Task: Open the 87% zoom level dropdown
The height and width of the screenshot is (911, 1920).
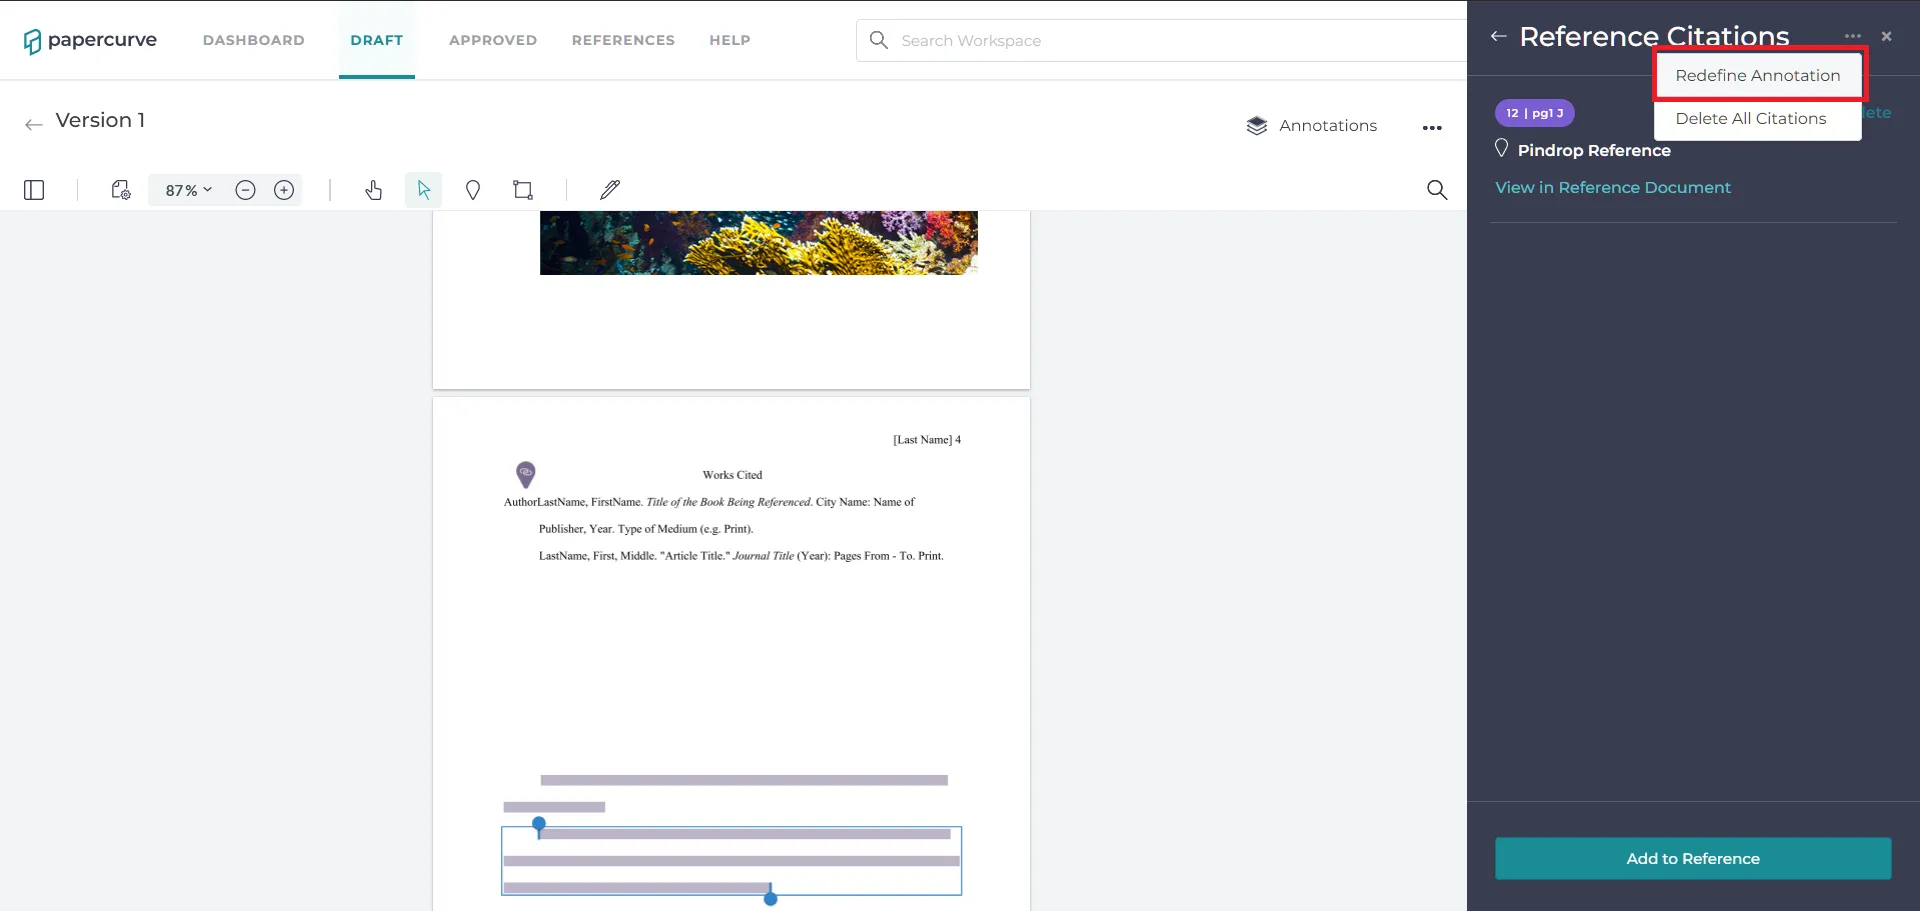Action: [188, 190]
